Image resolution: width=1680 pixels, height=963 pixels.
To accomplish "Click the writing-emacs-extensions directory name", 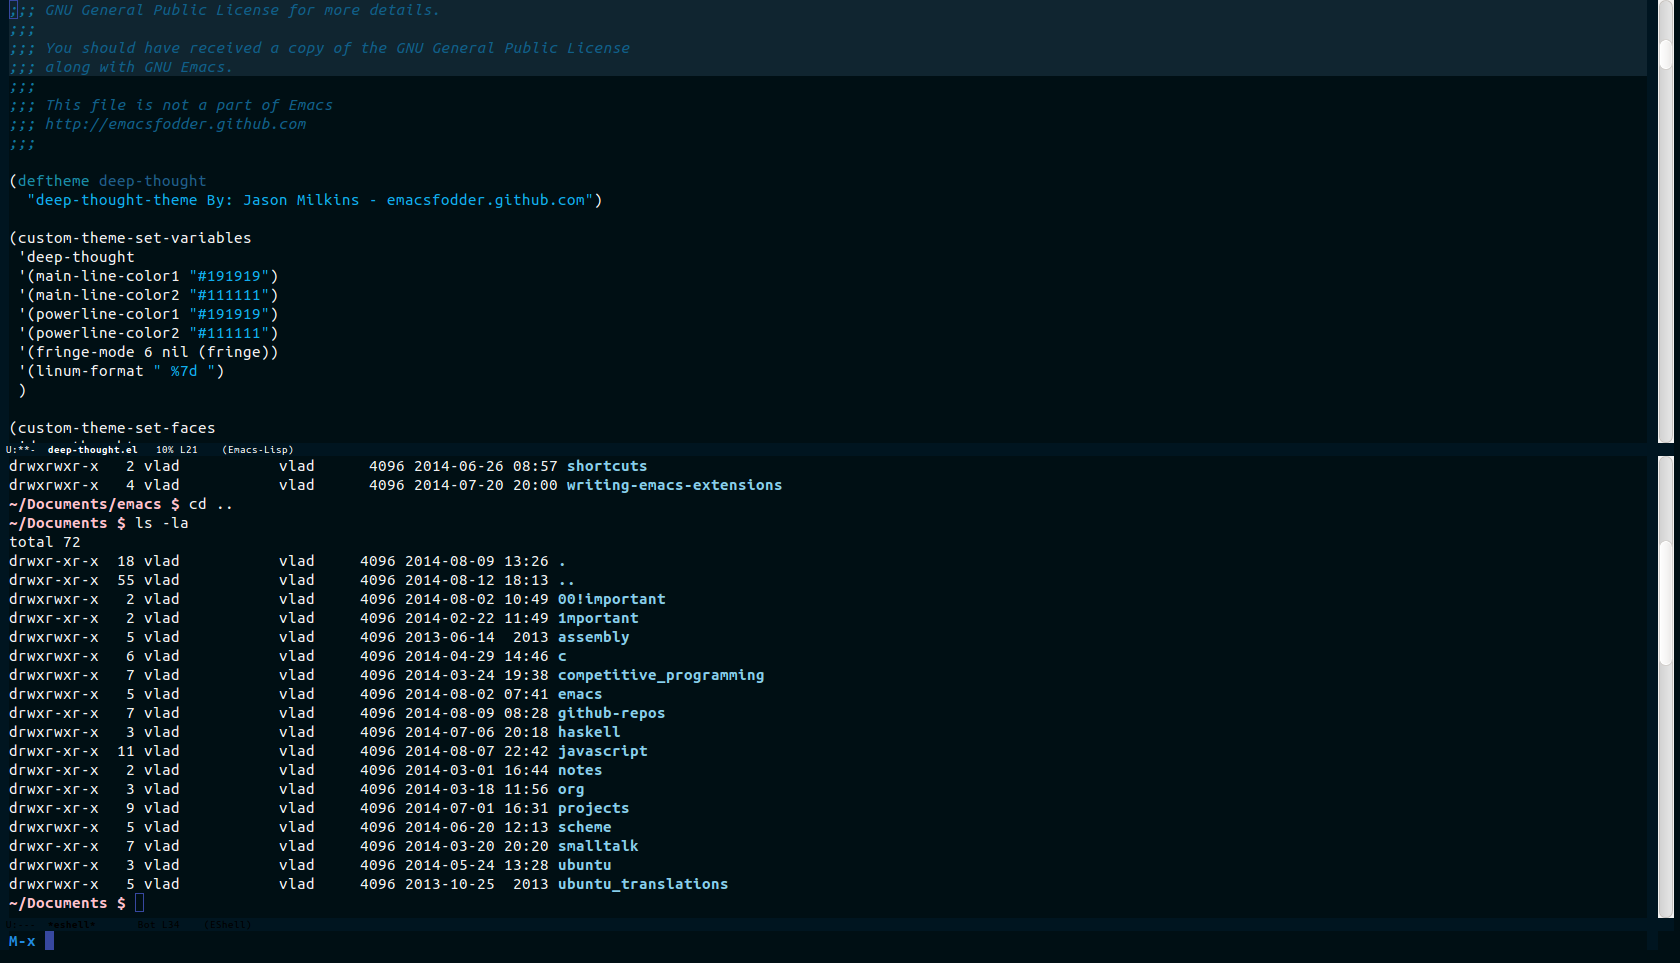I will 674,485.
